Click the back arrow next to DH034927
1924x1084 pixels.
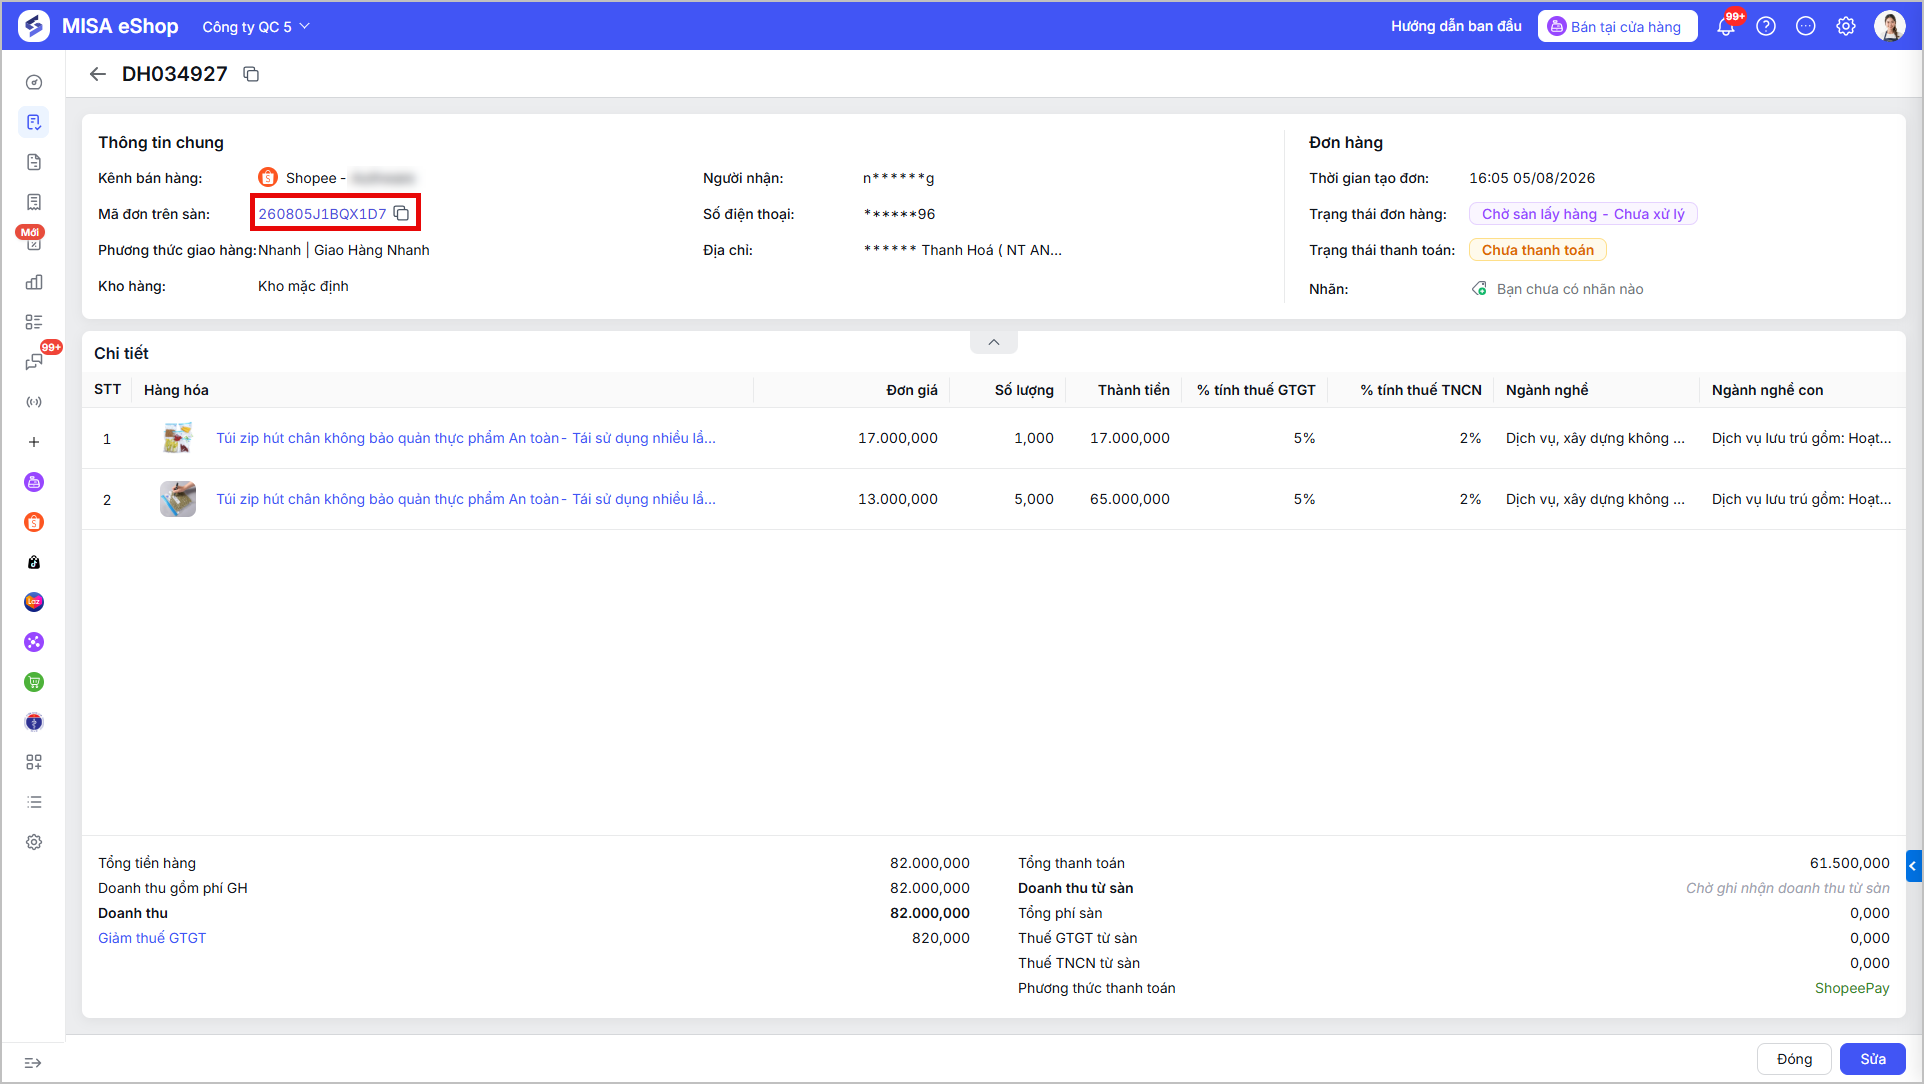pyautogui.click(x=97, y=74)
